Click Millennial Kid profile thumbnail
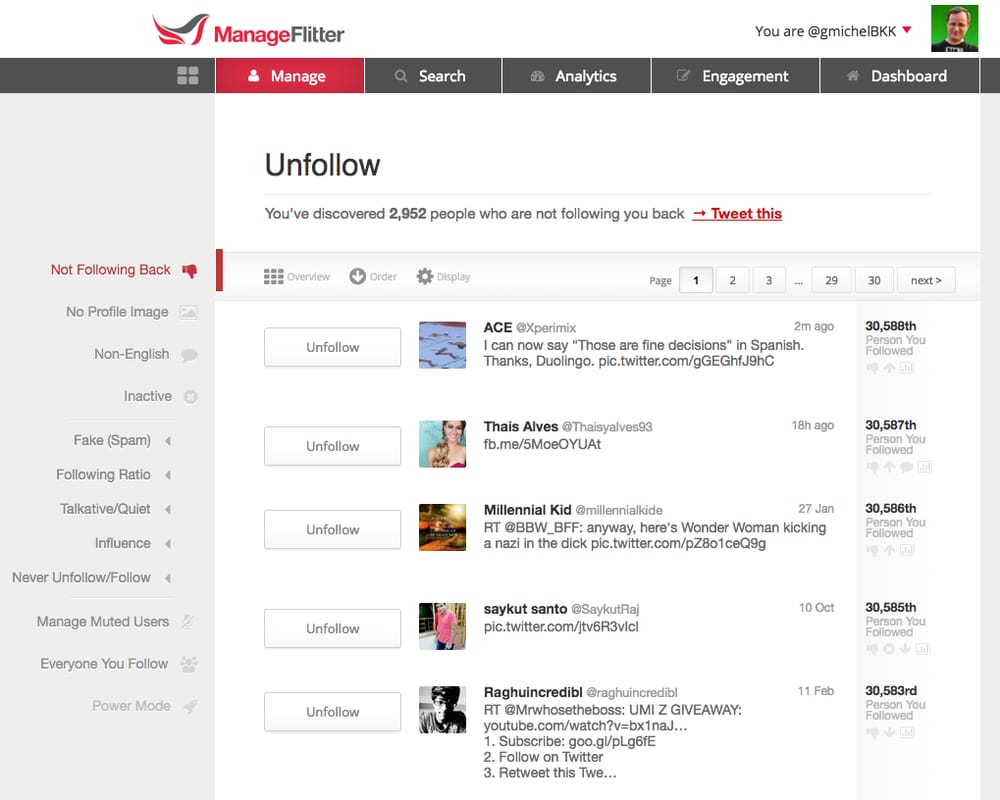Screen dimensions: 1000x800 point(443,528)
